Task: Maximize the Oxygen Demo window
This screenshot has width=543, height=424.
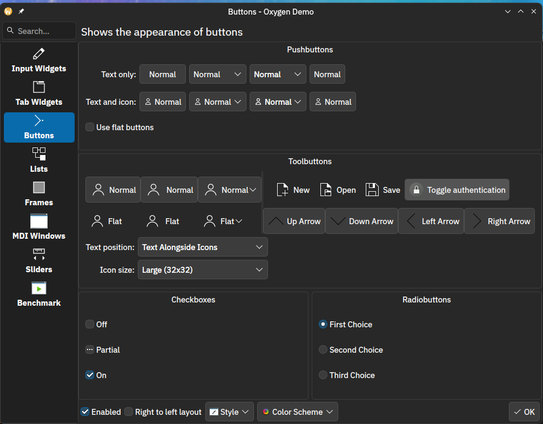Action: (520, 11)
